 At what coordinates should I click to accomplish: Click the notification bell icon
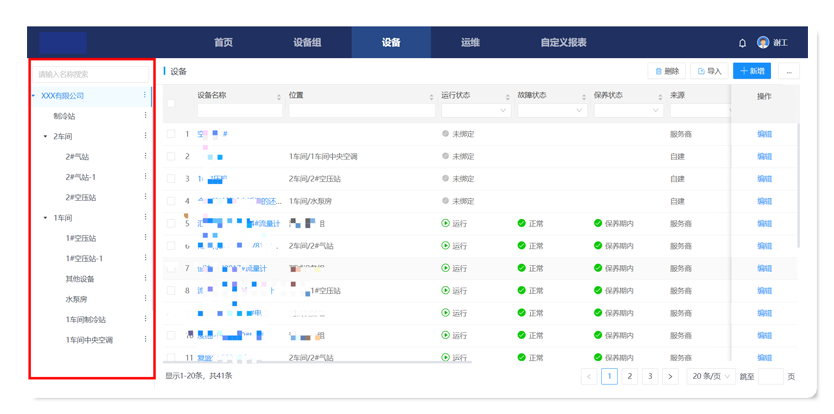(742, 43)
